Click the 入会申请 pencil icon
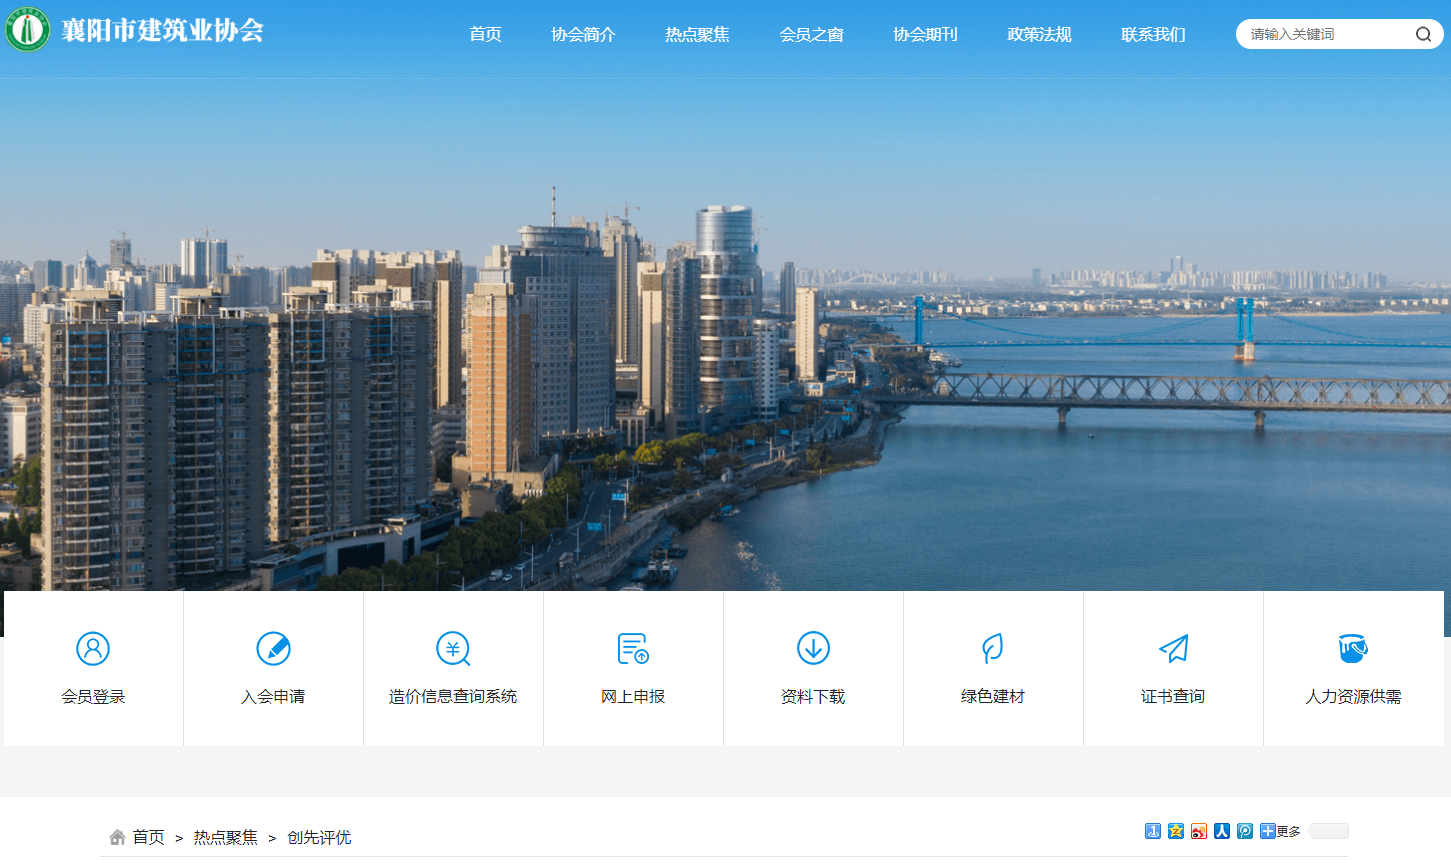Screen dimensions: 1451x865 (273, 649)
